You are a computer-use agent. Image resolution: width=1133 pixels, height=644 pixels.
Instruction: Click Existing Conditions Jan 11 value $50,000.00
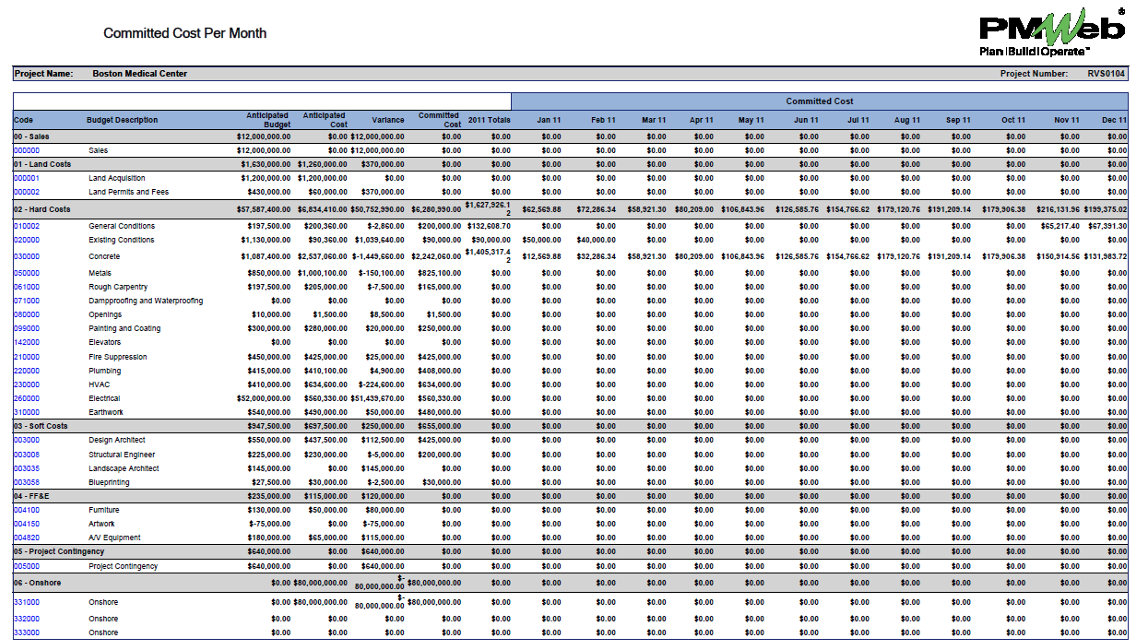[542, 240]
